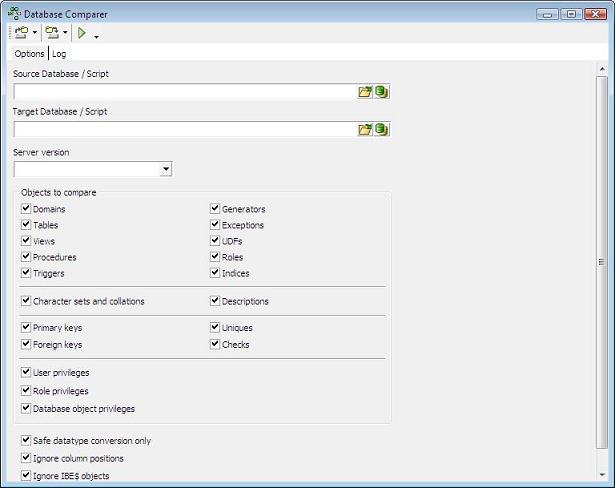Expand the Run button dropdown arrow

coord(96,35)
